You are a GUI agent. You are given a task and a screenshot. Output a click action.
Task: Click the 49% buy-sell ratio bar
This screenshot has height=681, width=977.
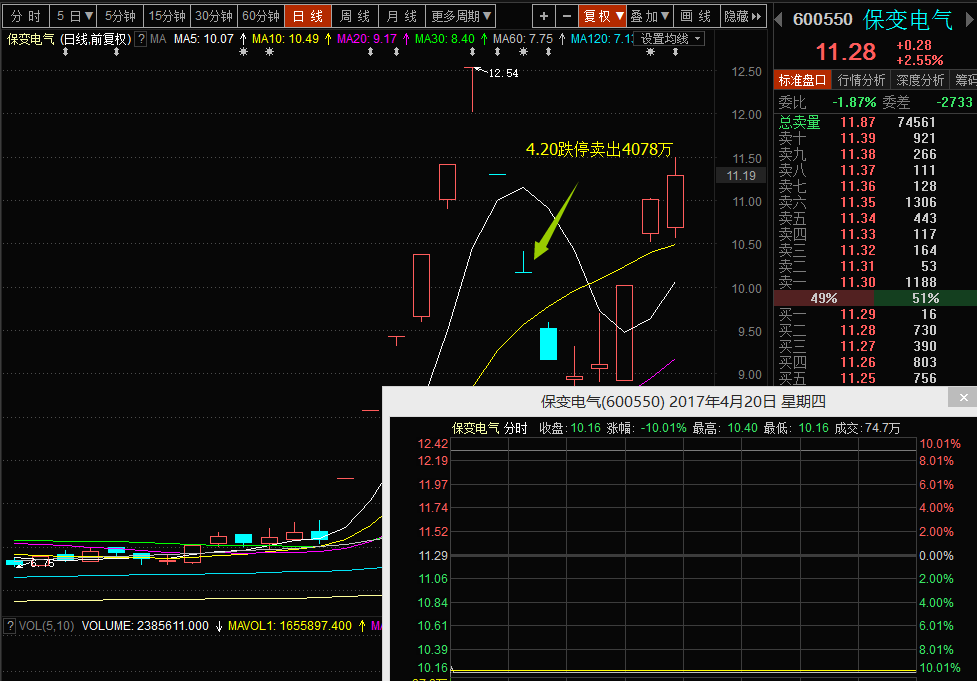[823, 298]
